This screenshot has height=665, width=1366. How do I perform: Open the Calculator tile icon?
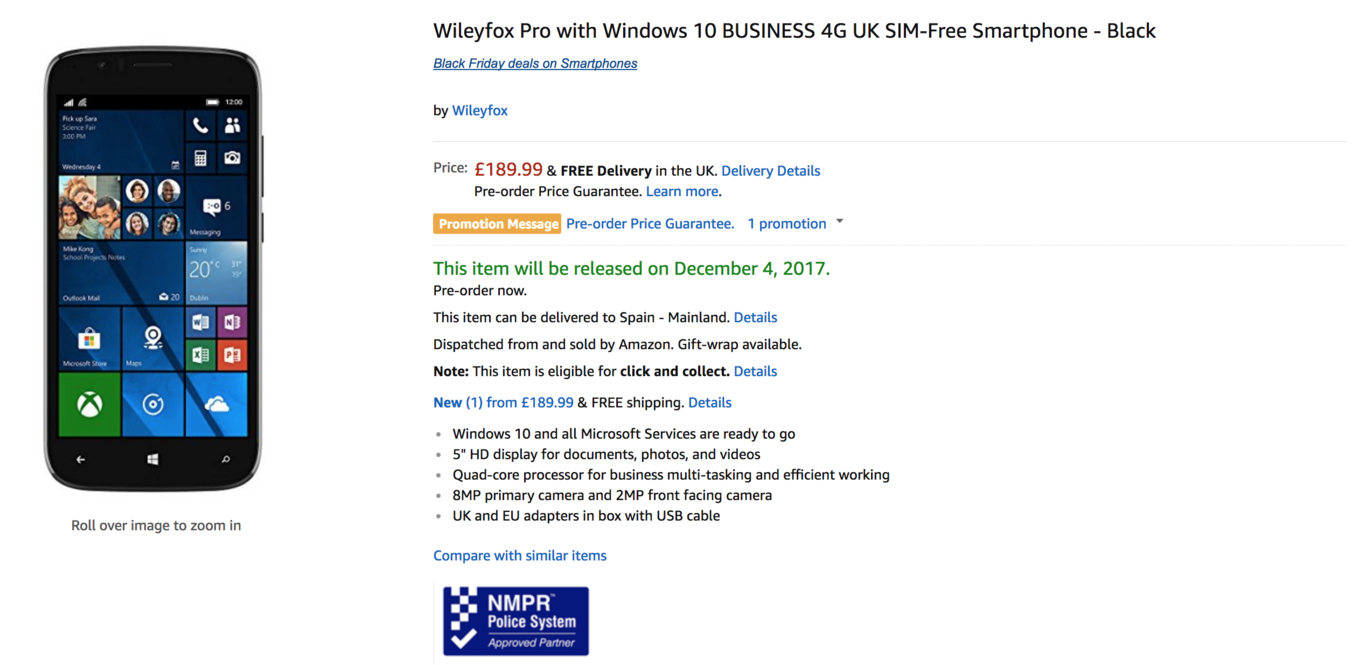203,156
